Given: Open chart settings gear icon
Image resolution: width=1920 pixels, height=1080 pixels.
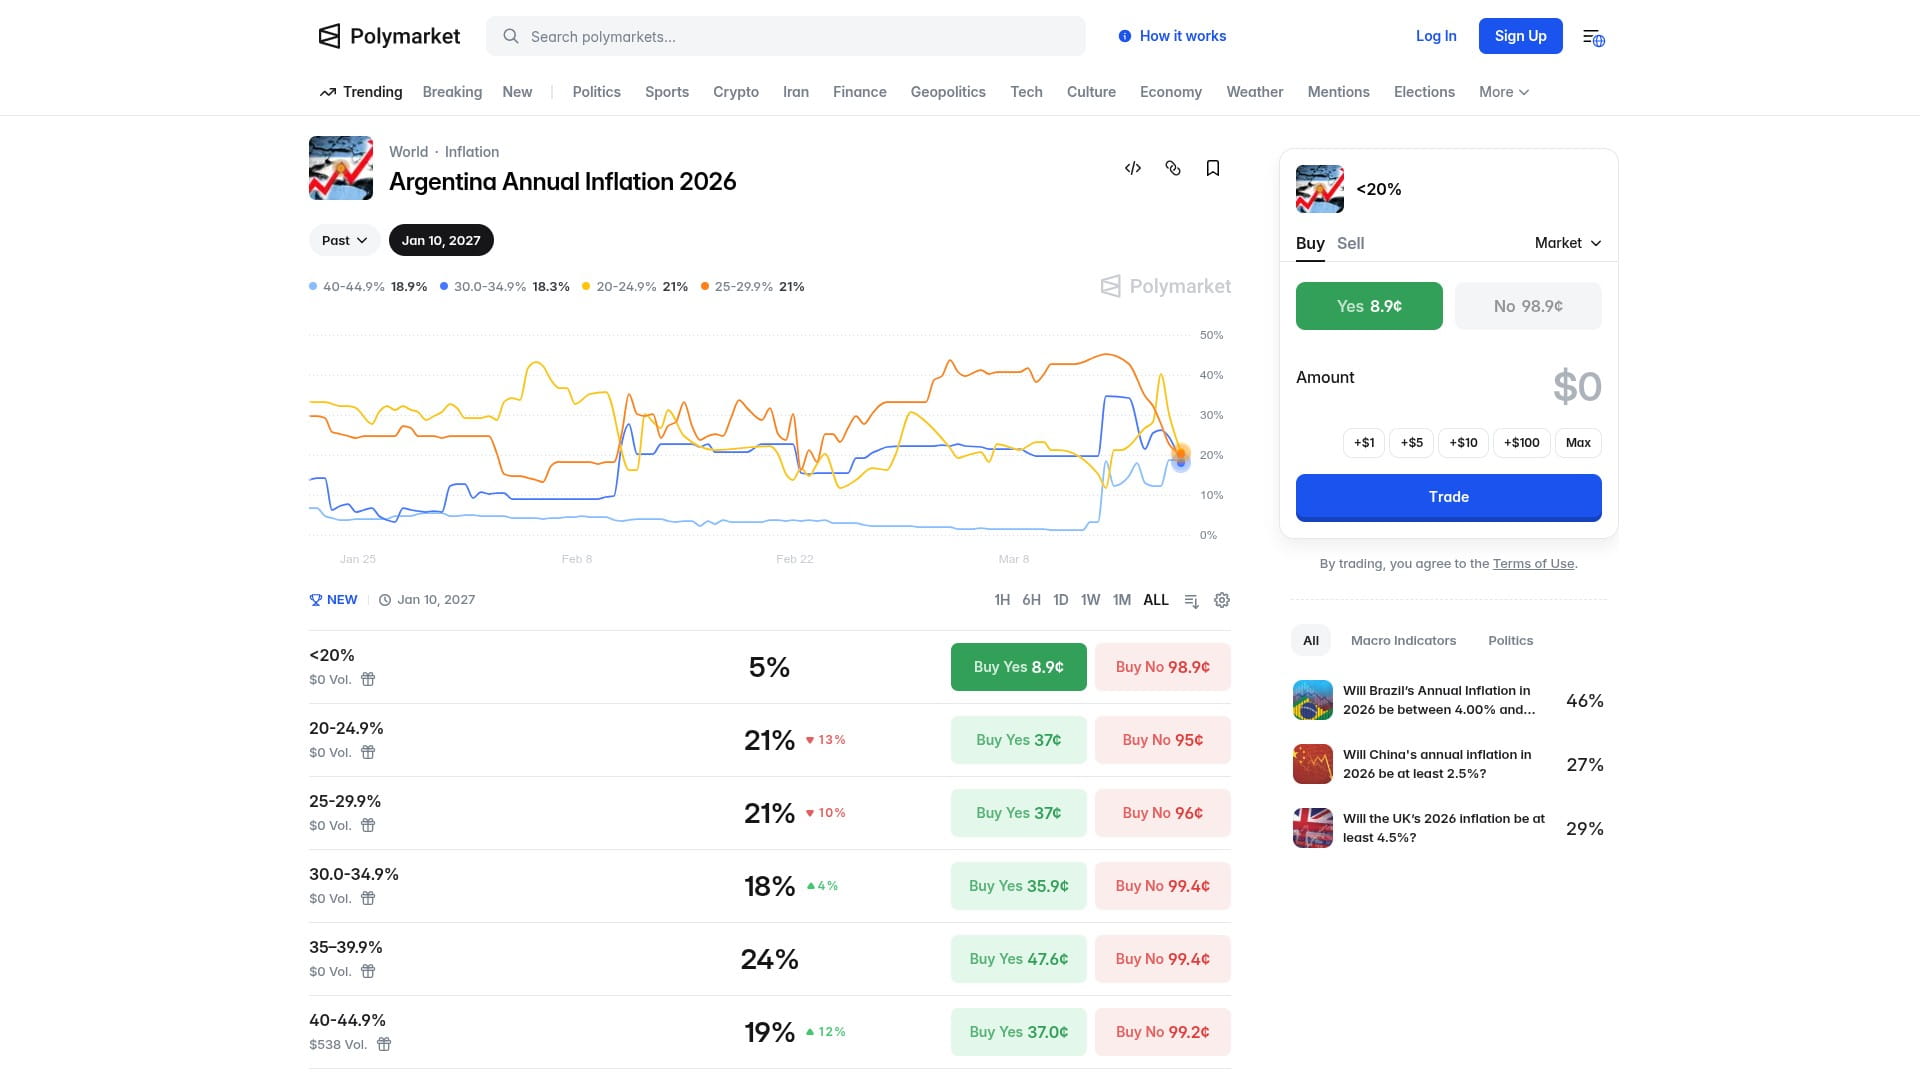Looking at the screenshot, I should pos(1222,600).
